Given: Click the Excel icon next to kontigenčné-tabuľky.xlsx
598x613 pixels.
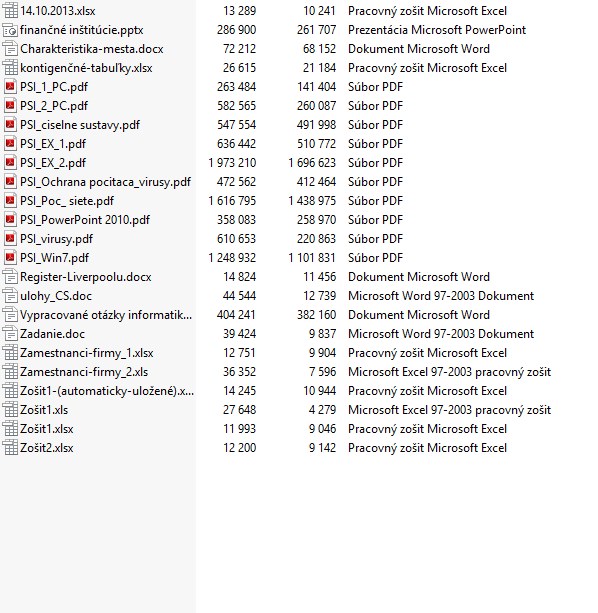Looking at the screenshot, I should 10,68.
